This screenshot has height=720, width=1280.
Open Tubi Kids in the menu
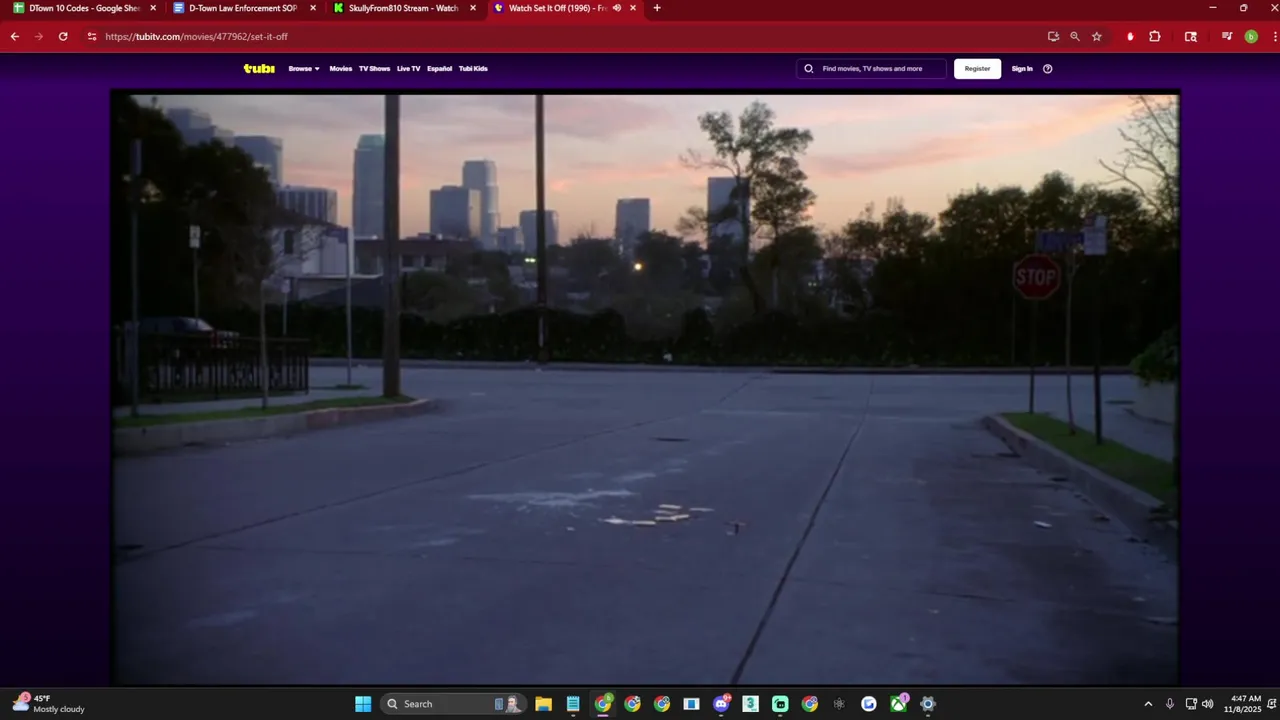[x=473, y=69]
